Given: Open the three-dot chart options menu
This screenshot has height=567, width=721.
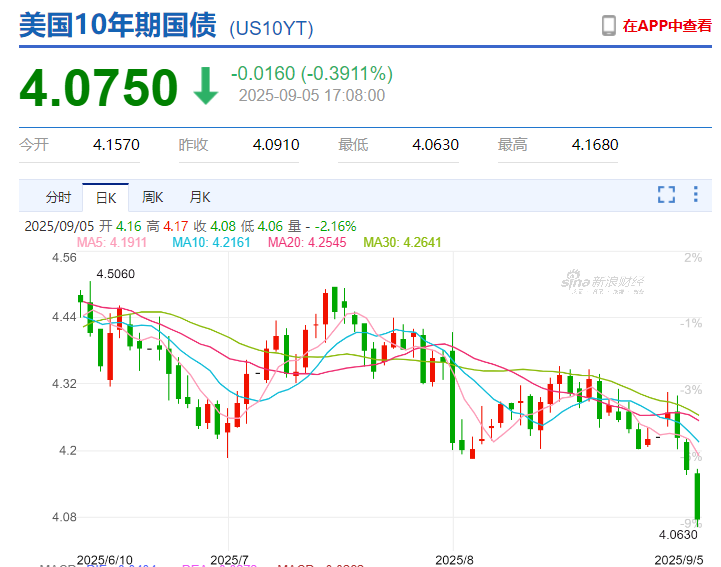Looking at the screenshot, I should point(696,194).
